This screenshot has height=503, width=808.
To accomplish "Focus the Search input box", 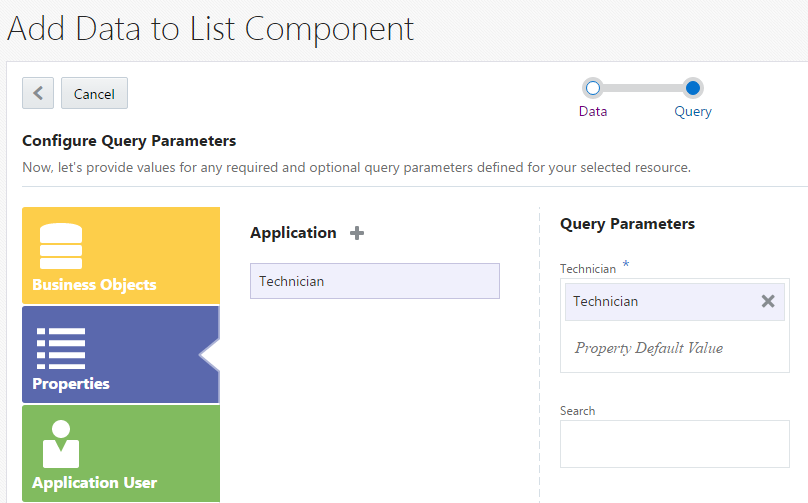I will pyautogui.click(x=674, y=444).
